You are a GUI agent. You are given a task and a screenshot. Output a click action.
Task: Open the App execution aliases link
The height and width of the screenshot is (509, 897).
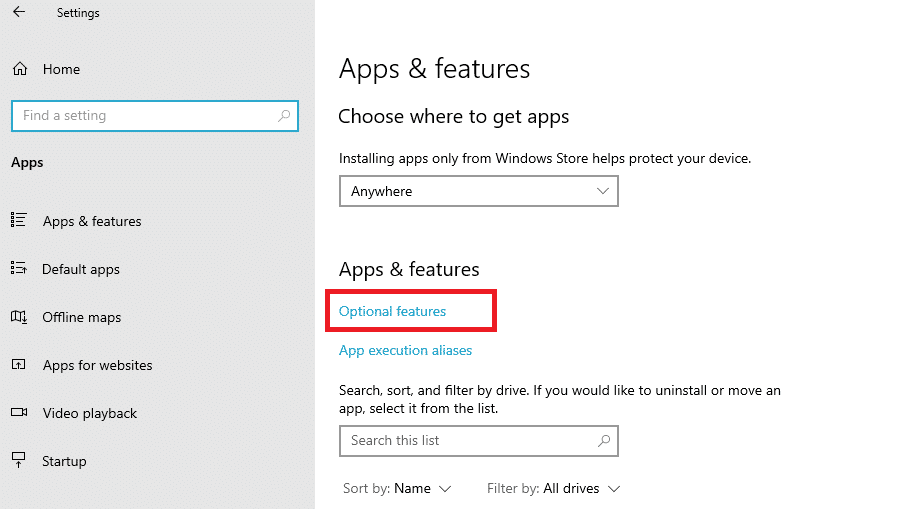(x=406, y=350)
